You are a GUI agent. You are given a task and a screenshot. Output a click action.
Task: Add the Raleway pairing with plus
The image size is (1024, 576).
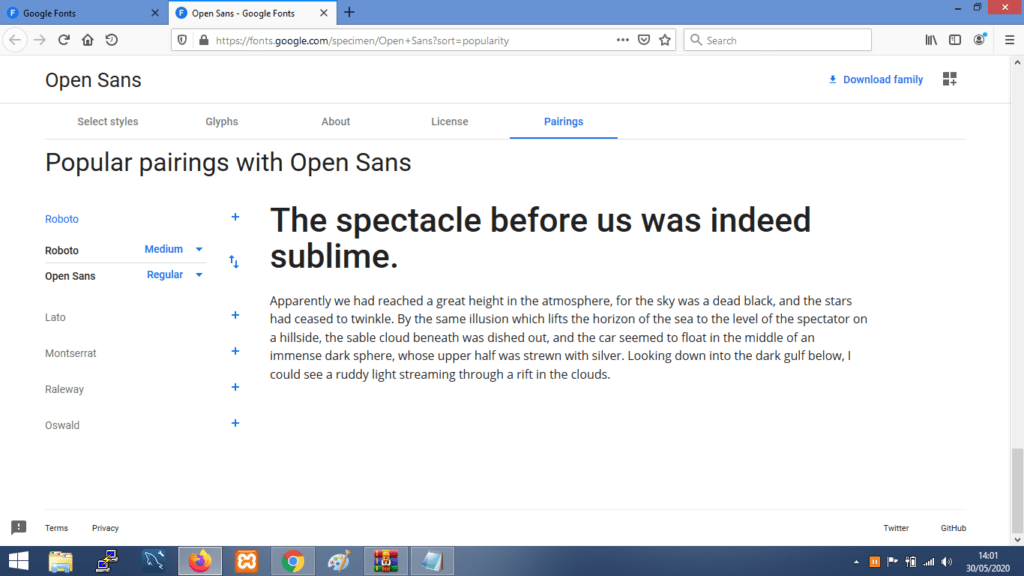(235, 387)
